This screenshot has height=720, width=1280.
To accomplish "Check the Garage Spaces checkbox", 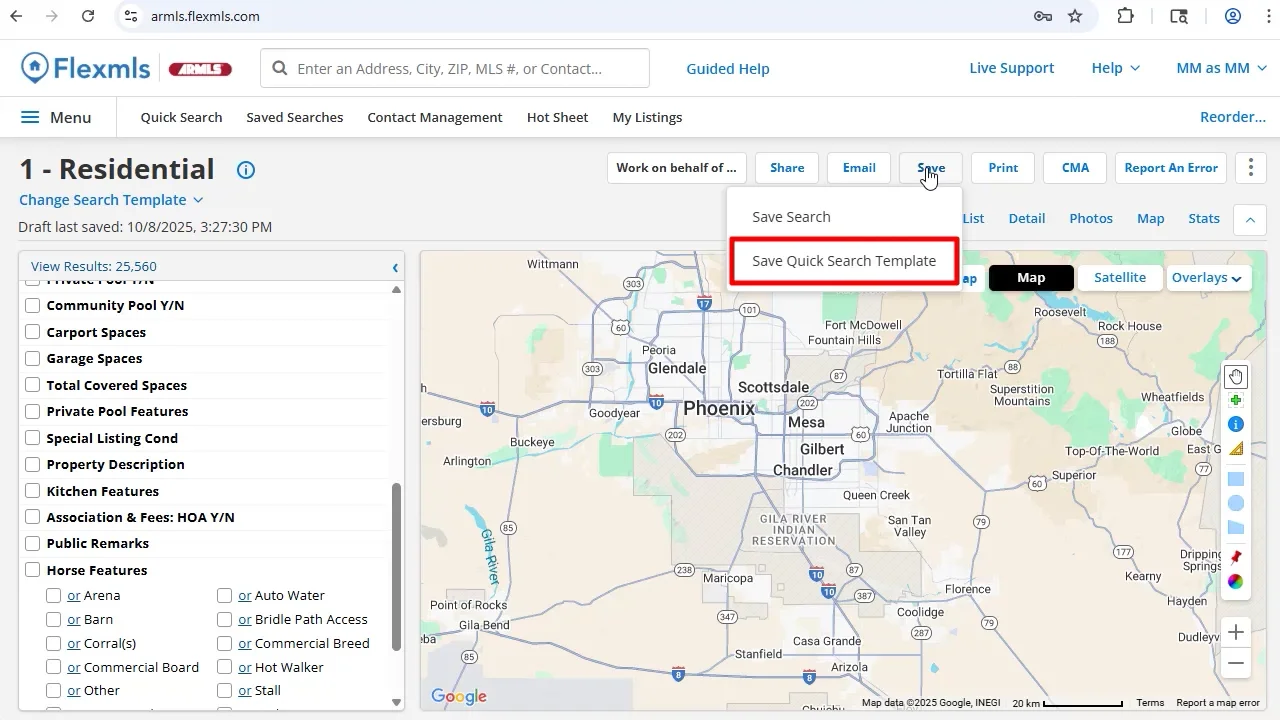I will 33,359.
